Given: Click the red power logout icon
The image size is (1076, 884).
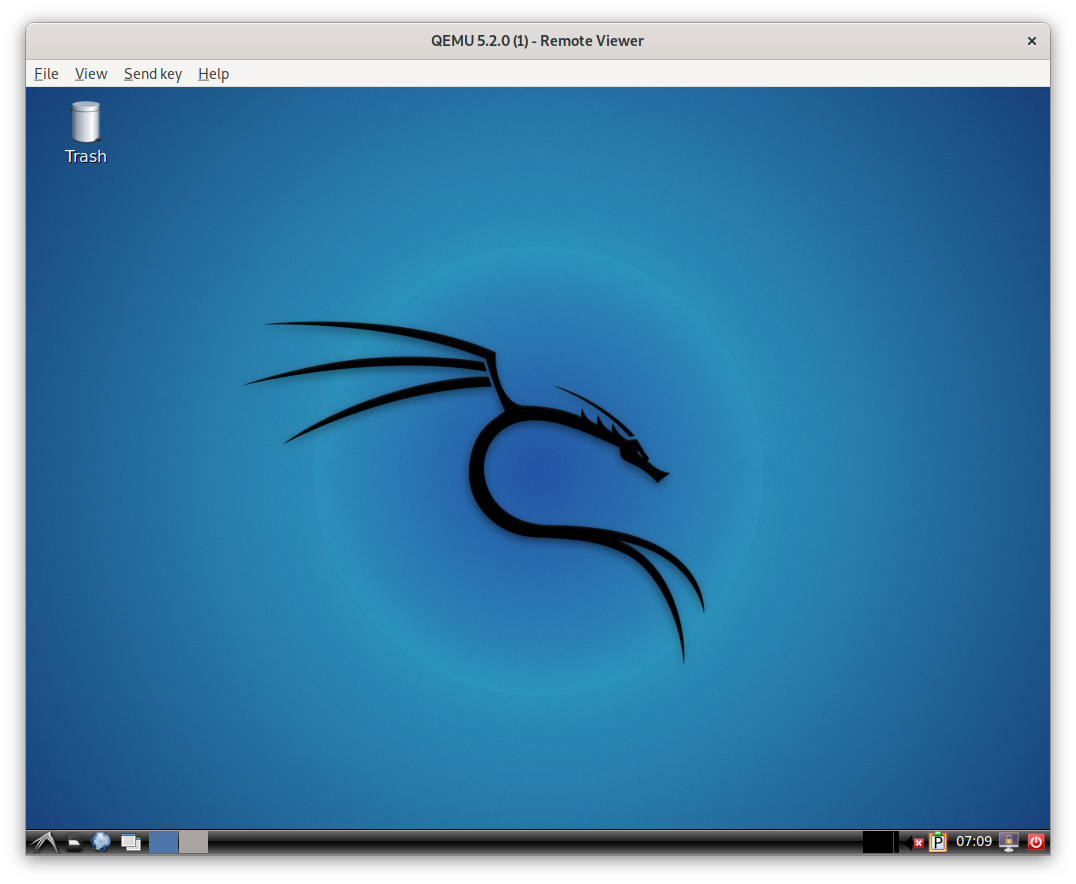Looking at the screenshot, I should (1036, 842).
